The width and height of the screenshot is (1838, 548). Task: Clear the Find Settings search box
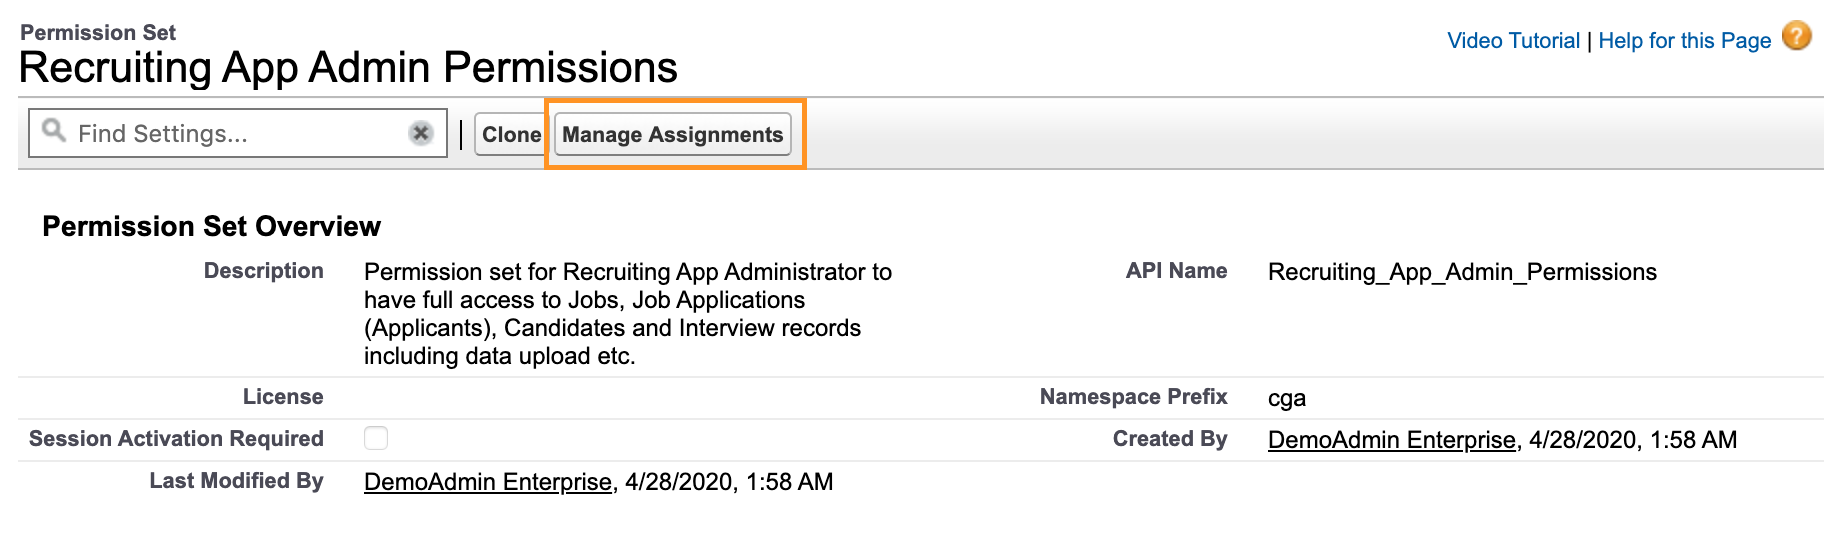tap(421, 133)
